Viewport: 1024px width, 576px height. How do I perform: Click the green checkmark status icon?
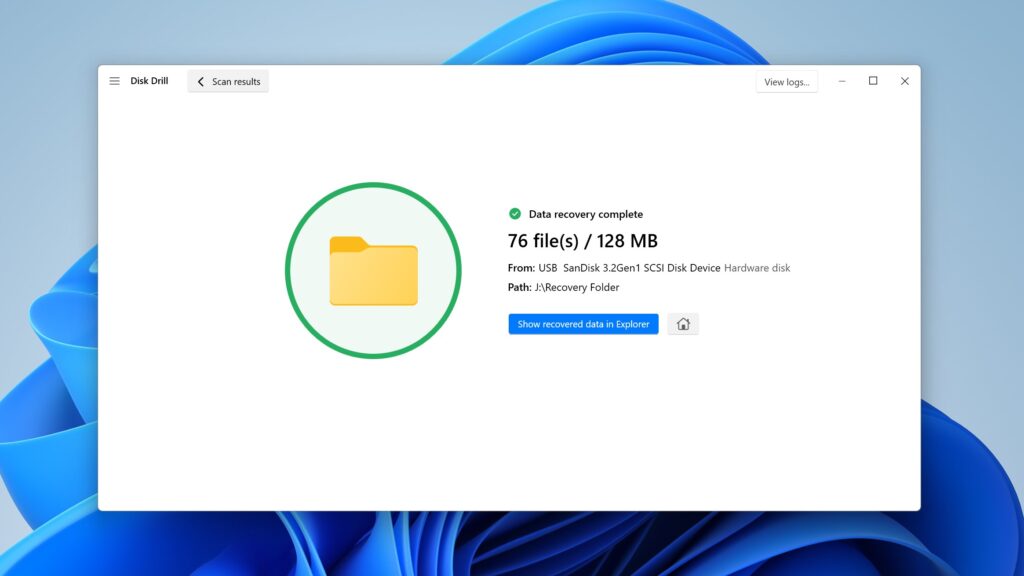(515, 214)
